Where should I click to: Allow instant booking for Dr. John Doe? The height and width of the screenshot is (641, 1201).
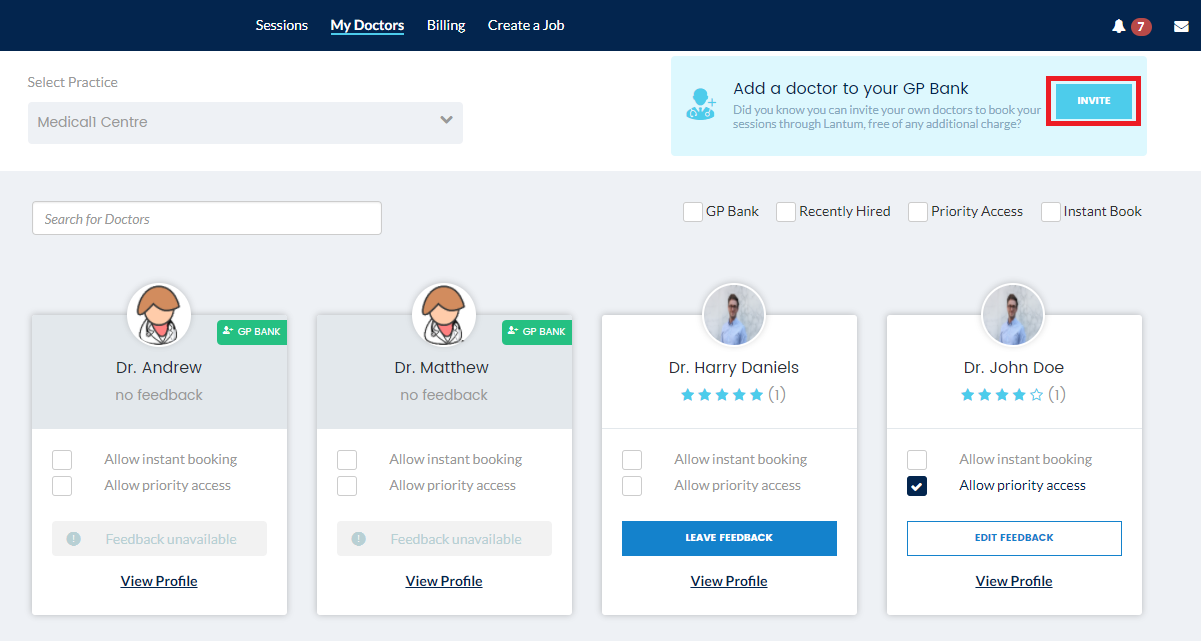[x=917, y=460]
